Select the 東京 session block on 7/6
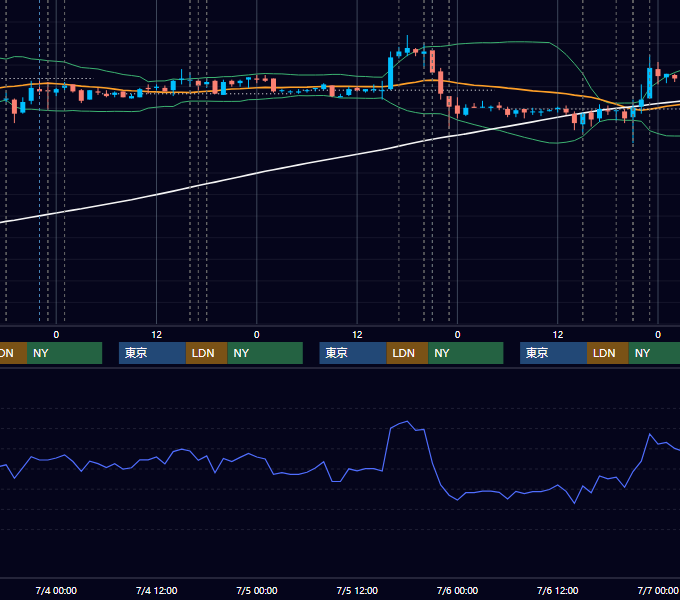The width and height of the screenshot is (680, 600). tap(553, 353)
